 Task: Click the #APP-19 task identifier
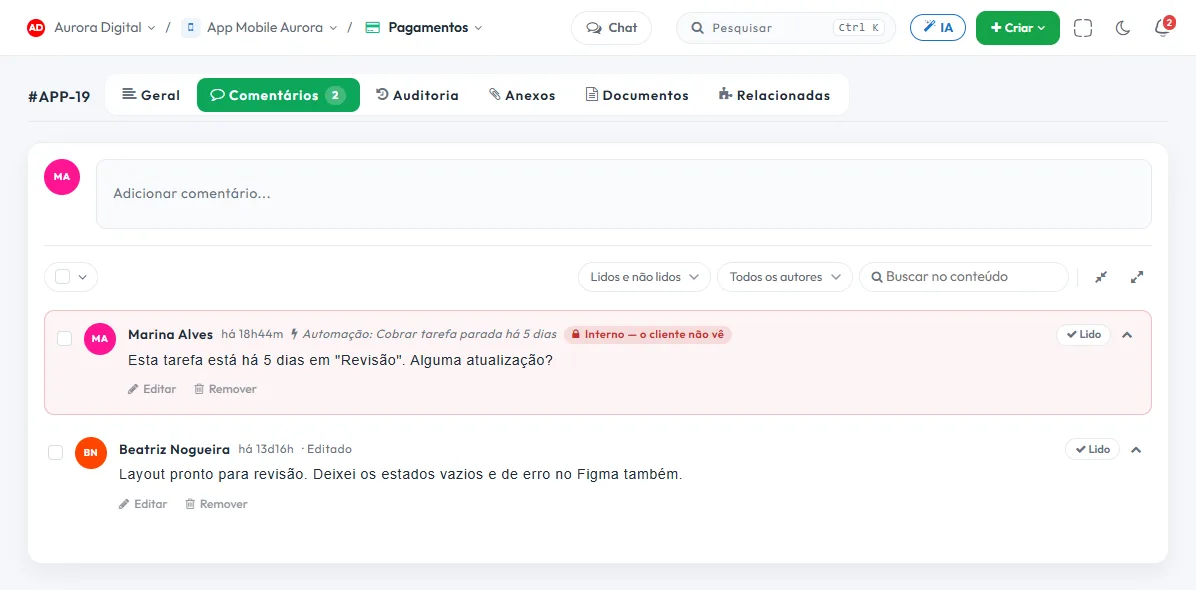(x=59, y=96)
